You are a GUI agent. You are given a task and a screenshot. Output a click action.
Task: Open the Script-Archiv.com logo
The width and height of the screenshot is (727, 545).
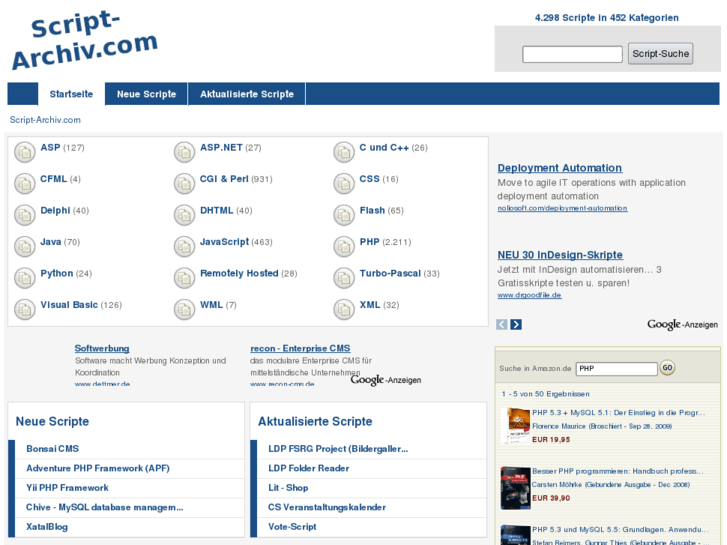pos(84,39)
